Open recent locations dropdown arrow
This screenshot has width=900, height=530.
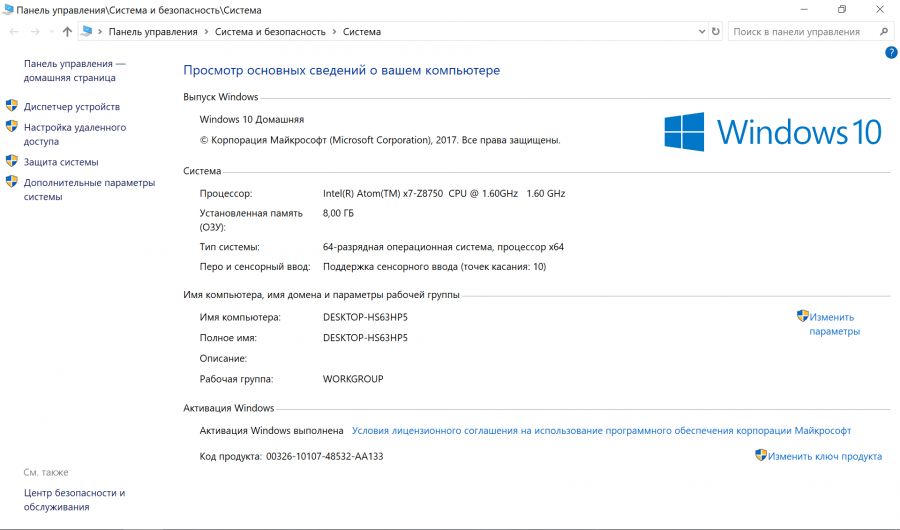51,32
